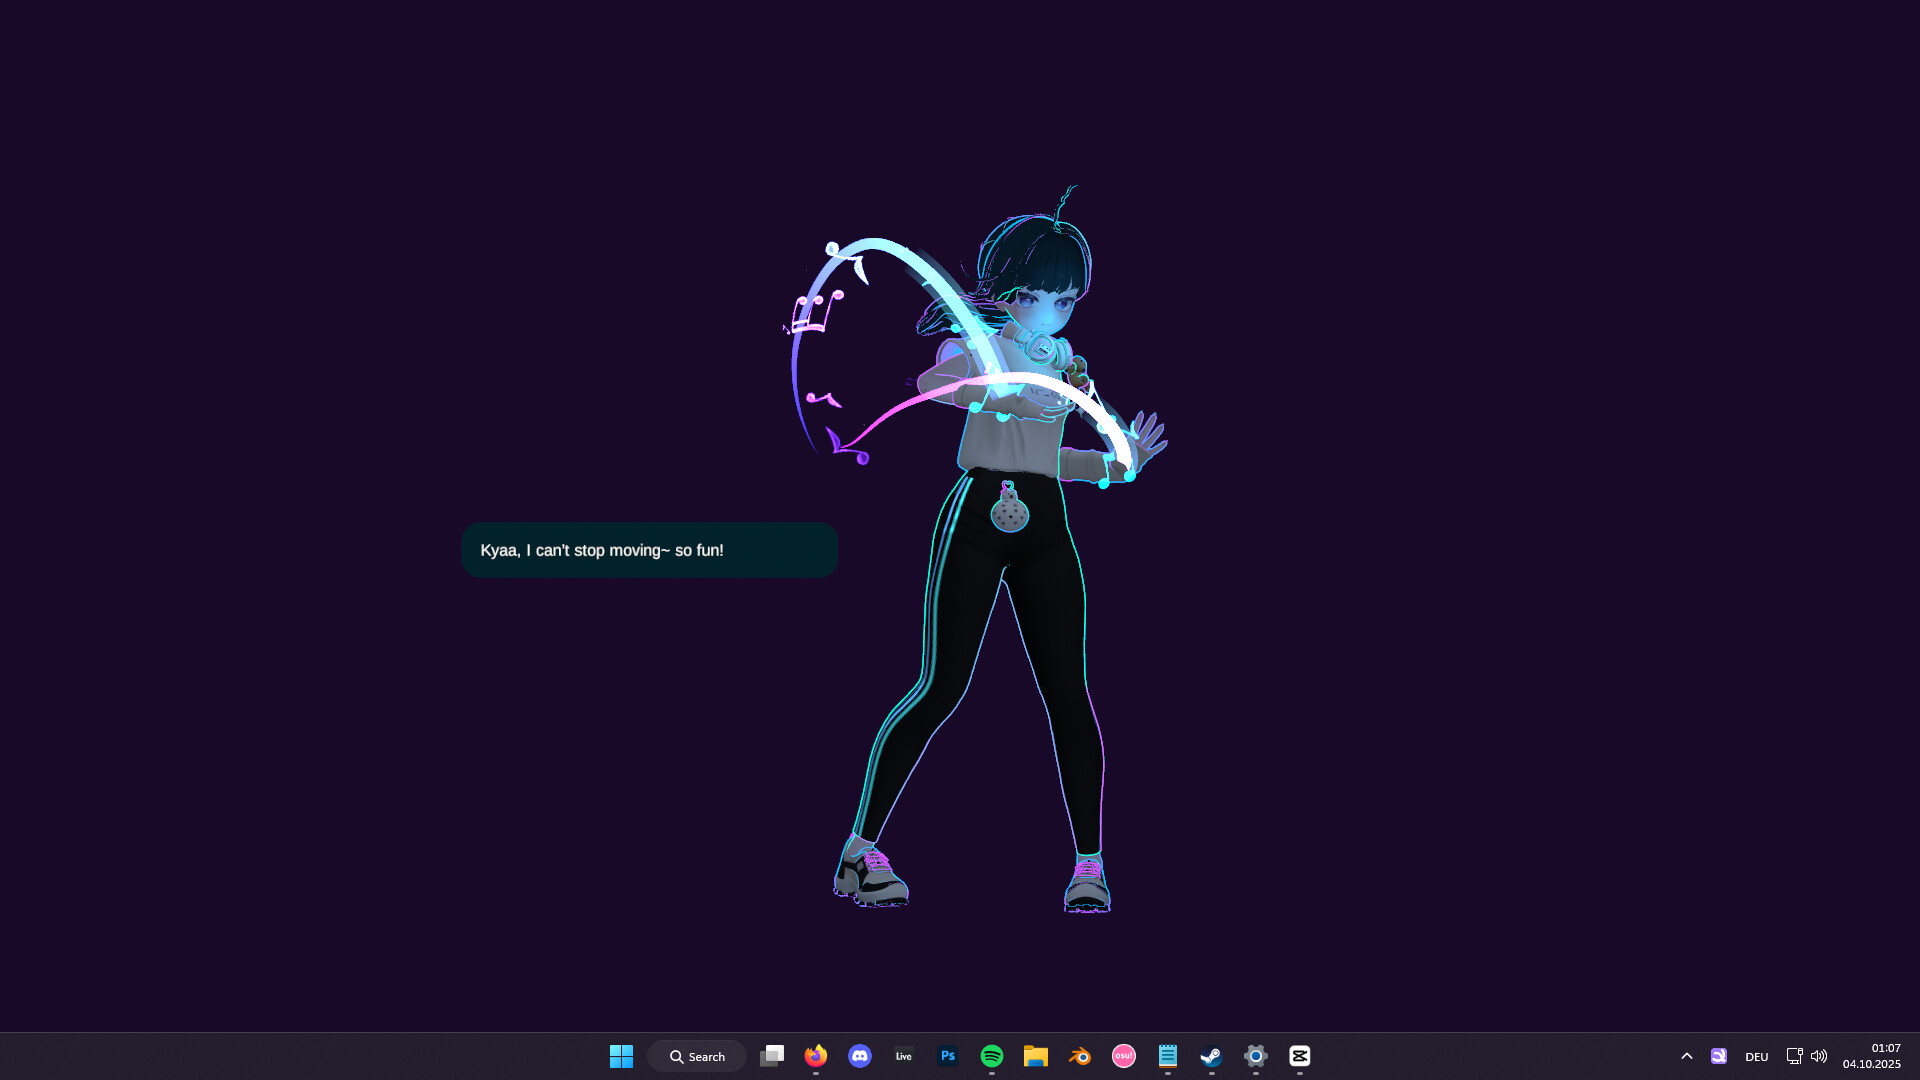1920x1080 pixels.
Task: Open the notepad app on the taskbar
Action: point(1168,1056)
